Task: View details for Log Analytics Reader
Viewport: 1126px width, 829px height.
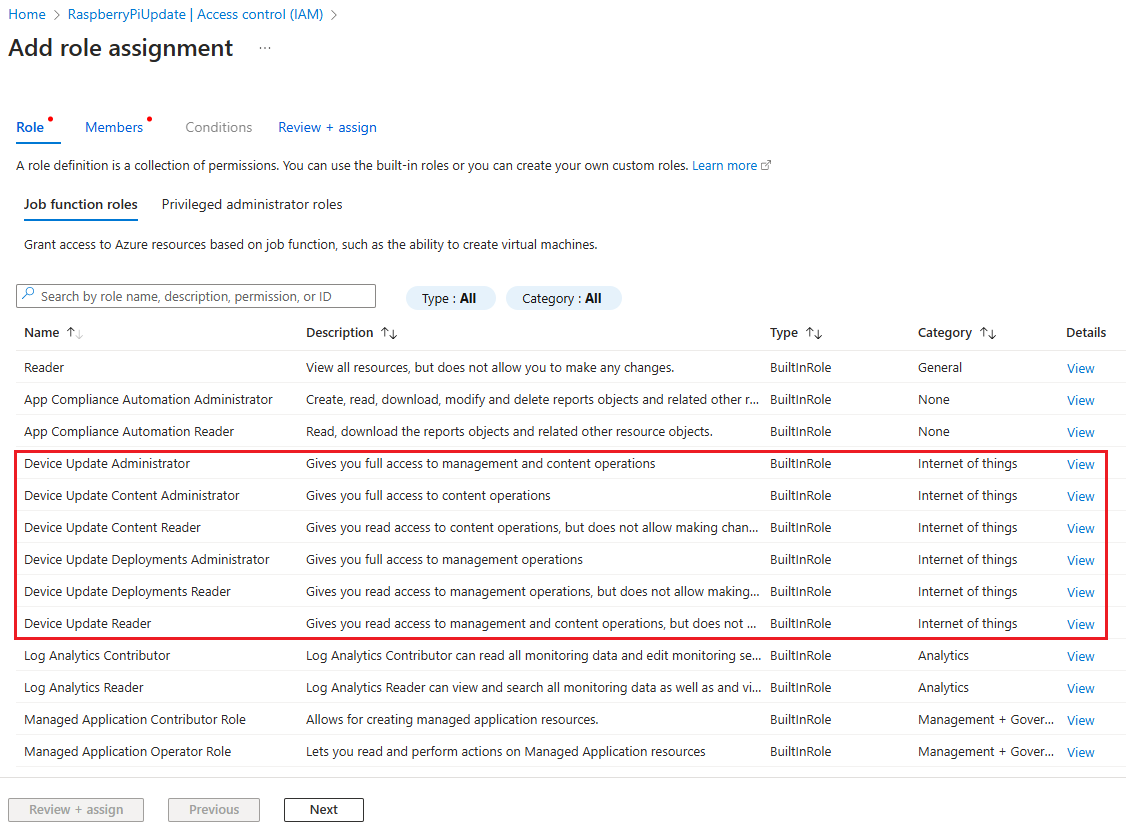Action: (x=1080, y=688)
